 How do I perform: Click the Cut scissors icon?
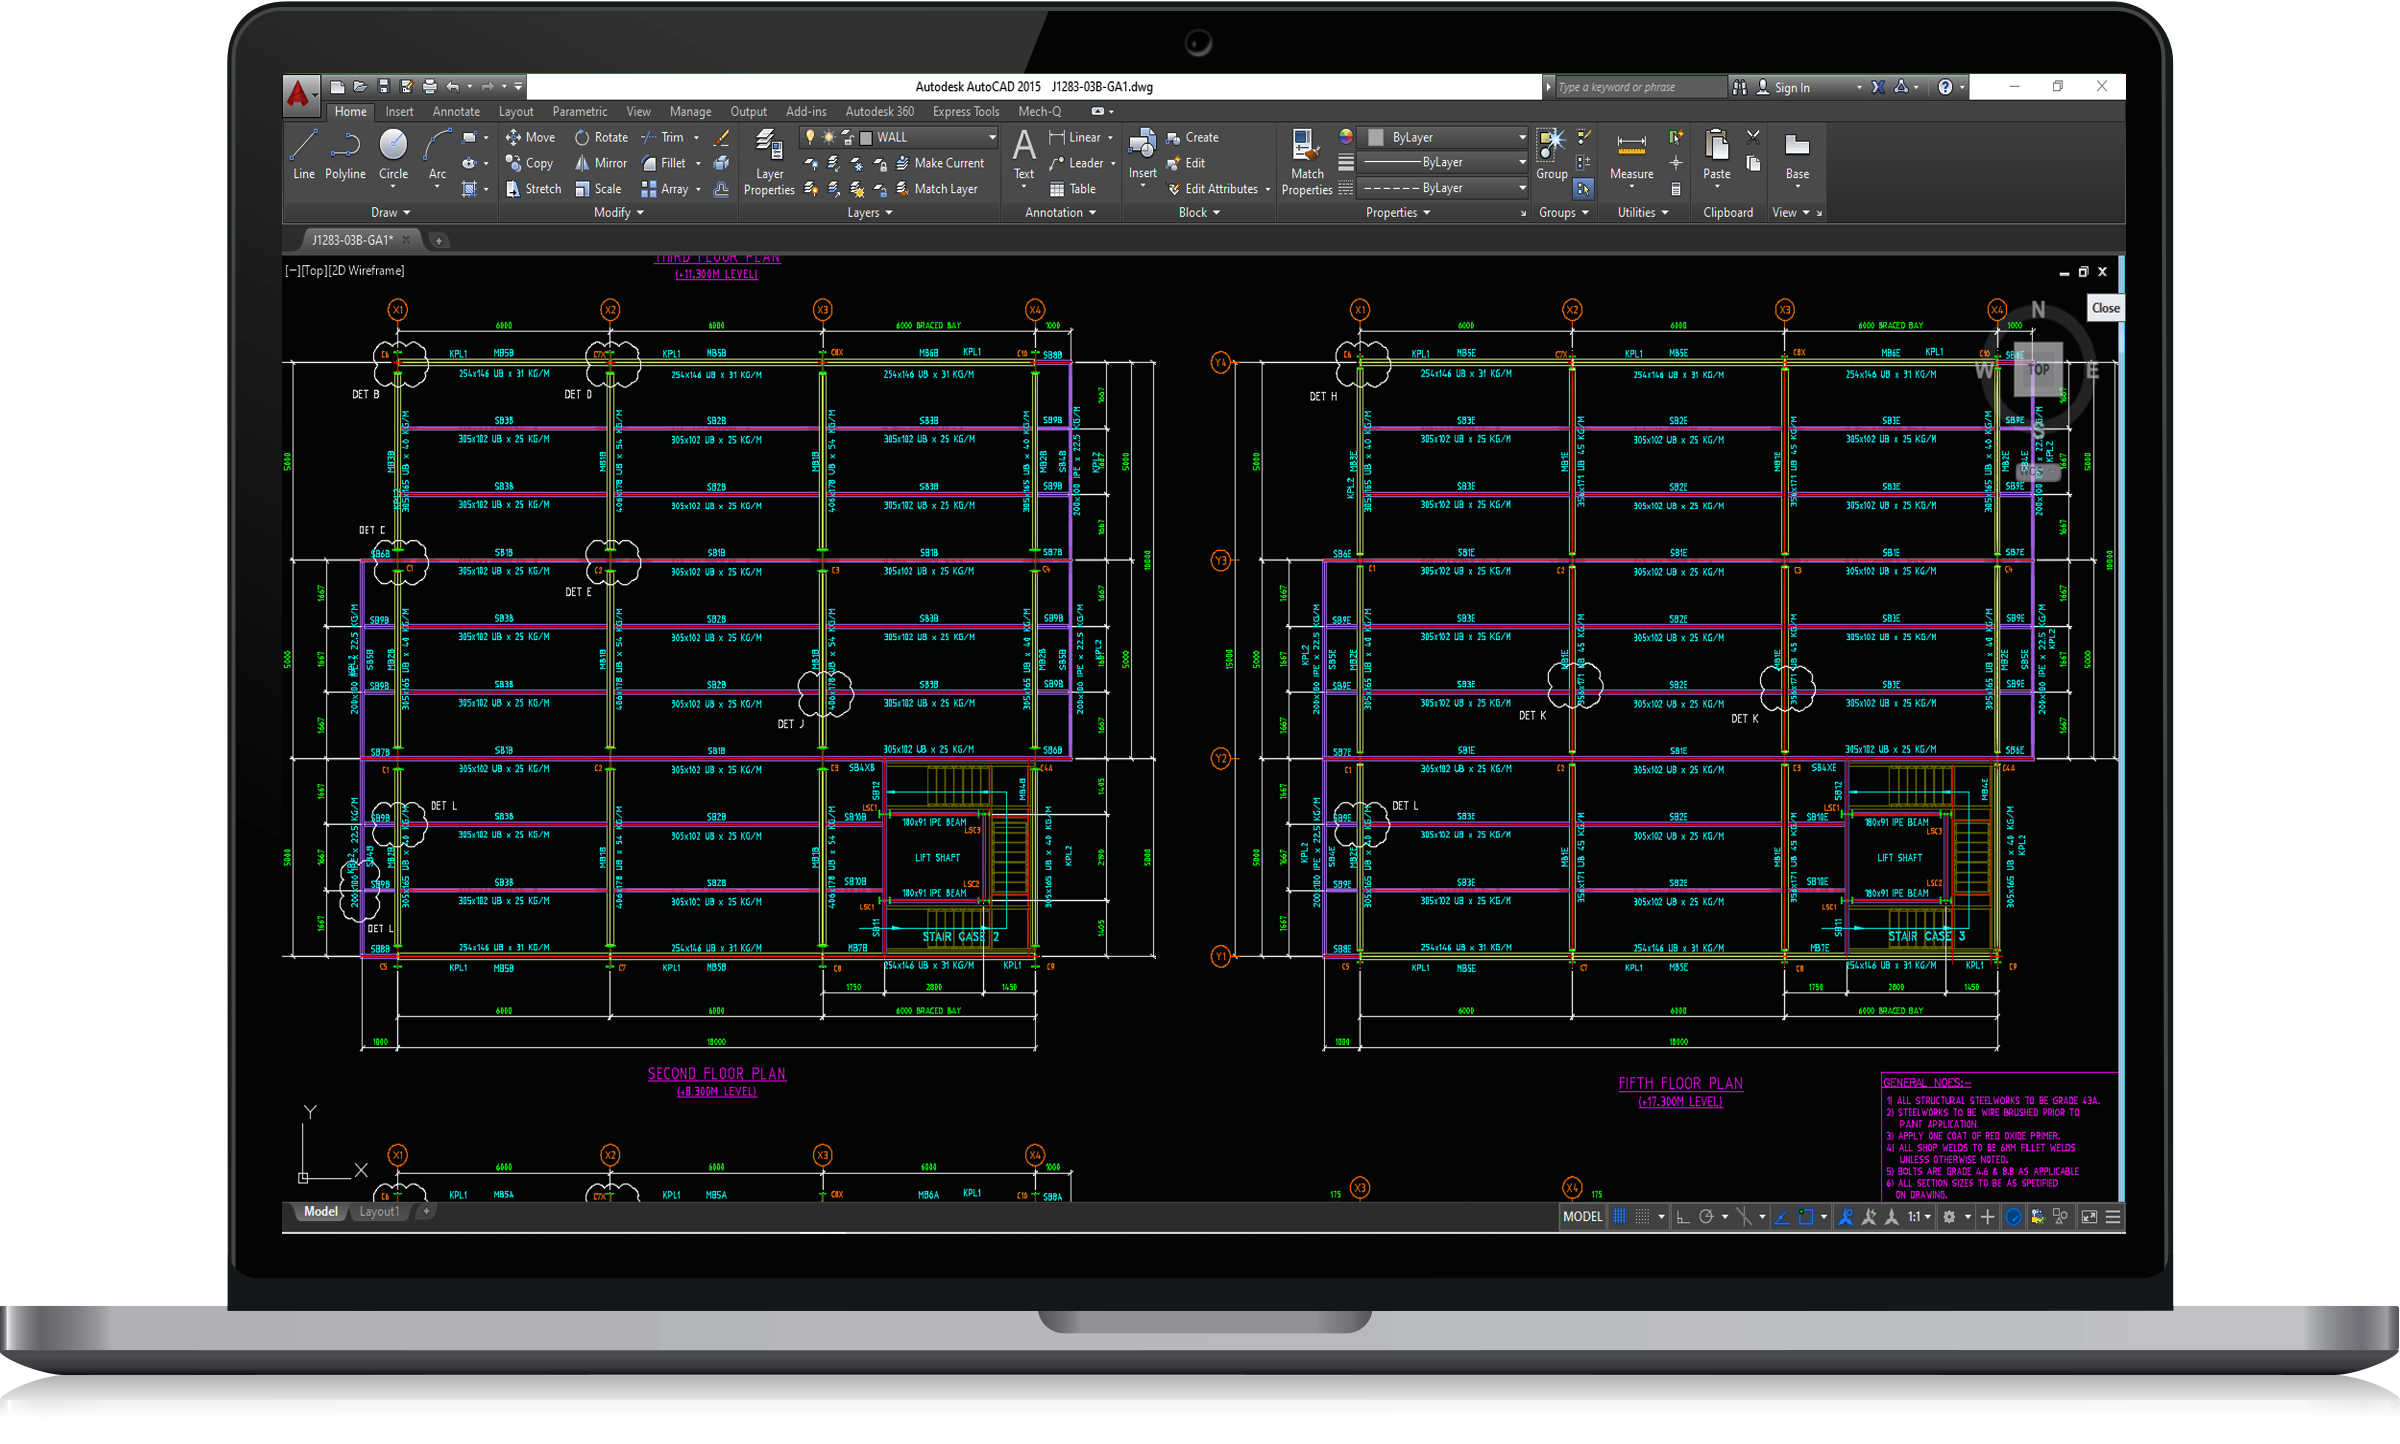1753,137
